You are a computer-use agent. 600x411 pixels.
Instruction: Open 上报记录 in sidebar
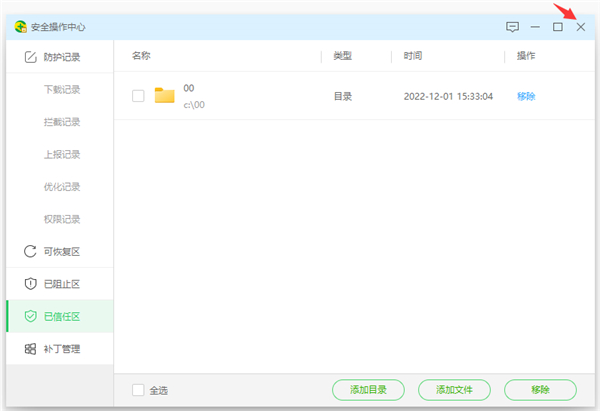tap(62, 155)
